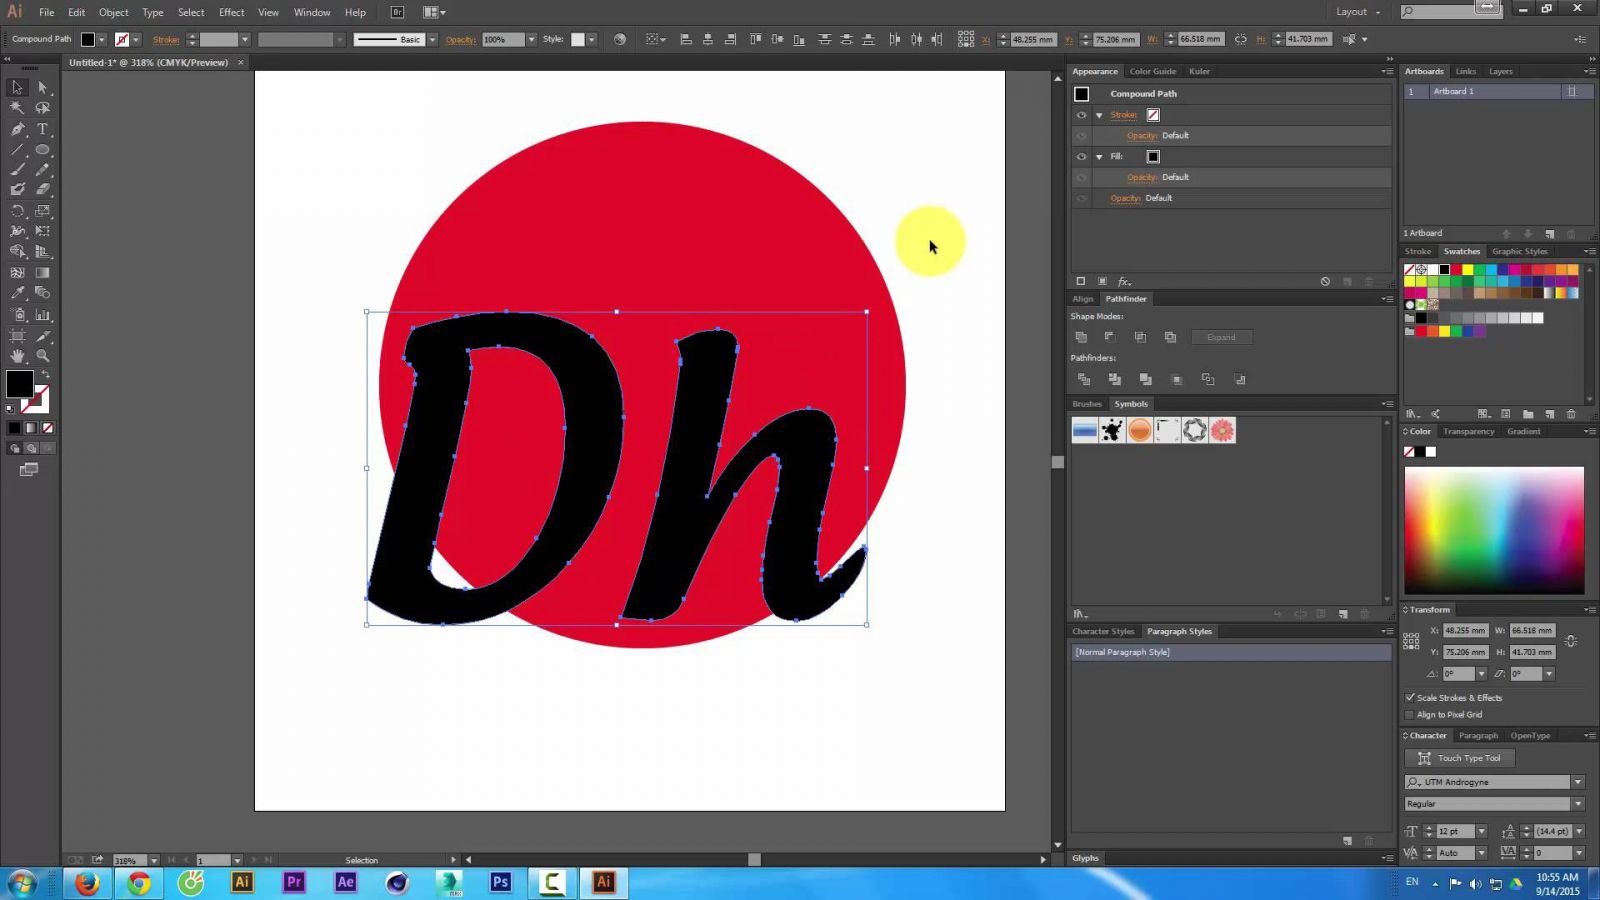The image size is (1600, 900).
Task: Open the Object menu
Action: coord(113,12)
